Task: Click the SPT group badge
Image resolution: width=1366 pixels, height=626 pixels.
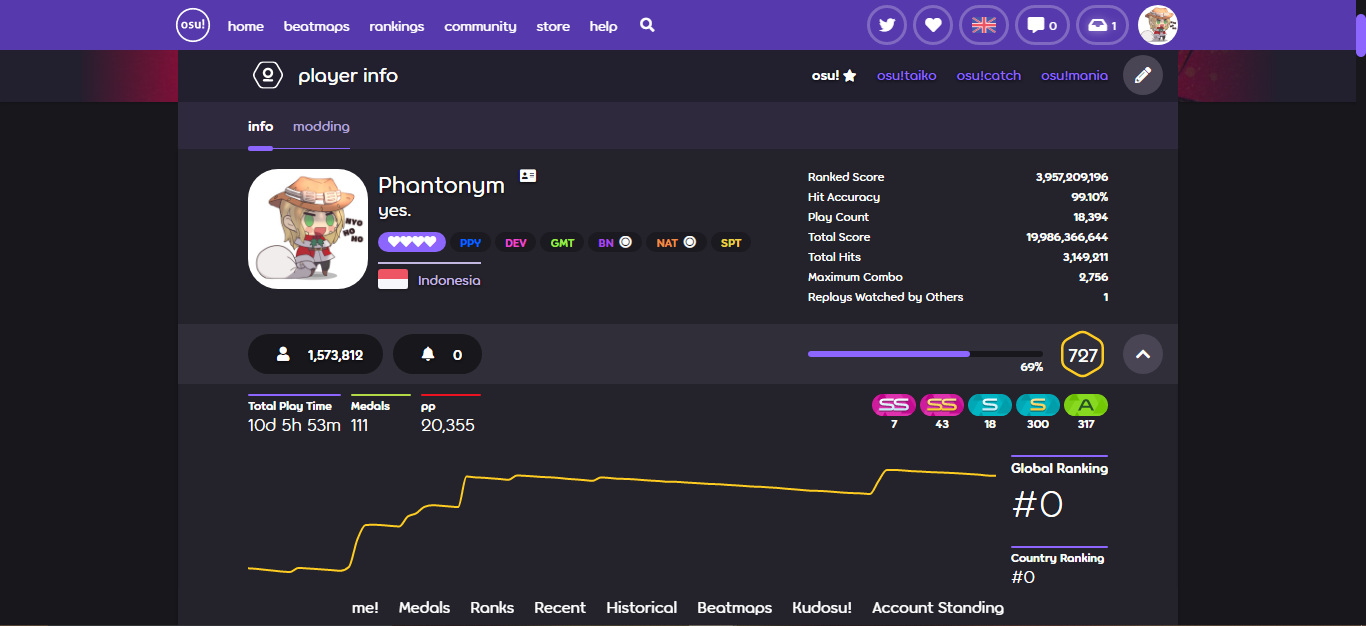Action: pos(731,242)
